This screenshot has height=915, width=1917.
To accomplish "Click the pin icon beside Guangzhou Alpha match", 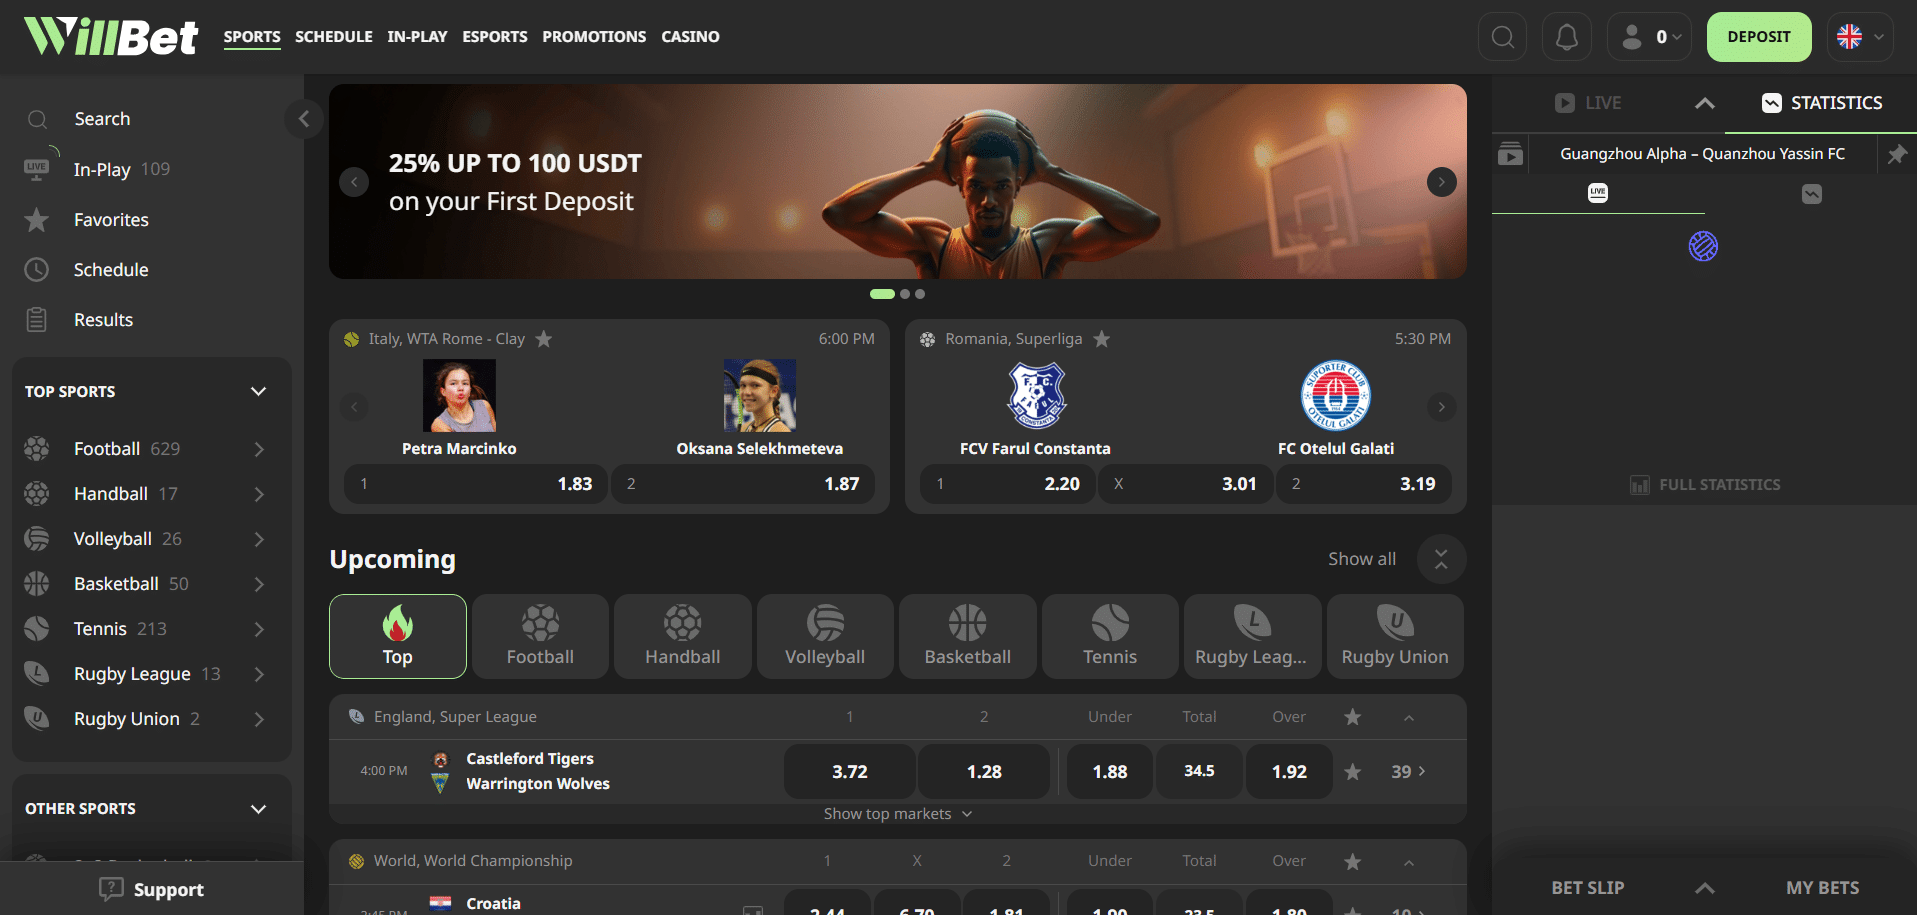I will click(1896, 154).
